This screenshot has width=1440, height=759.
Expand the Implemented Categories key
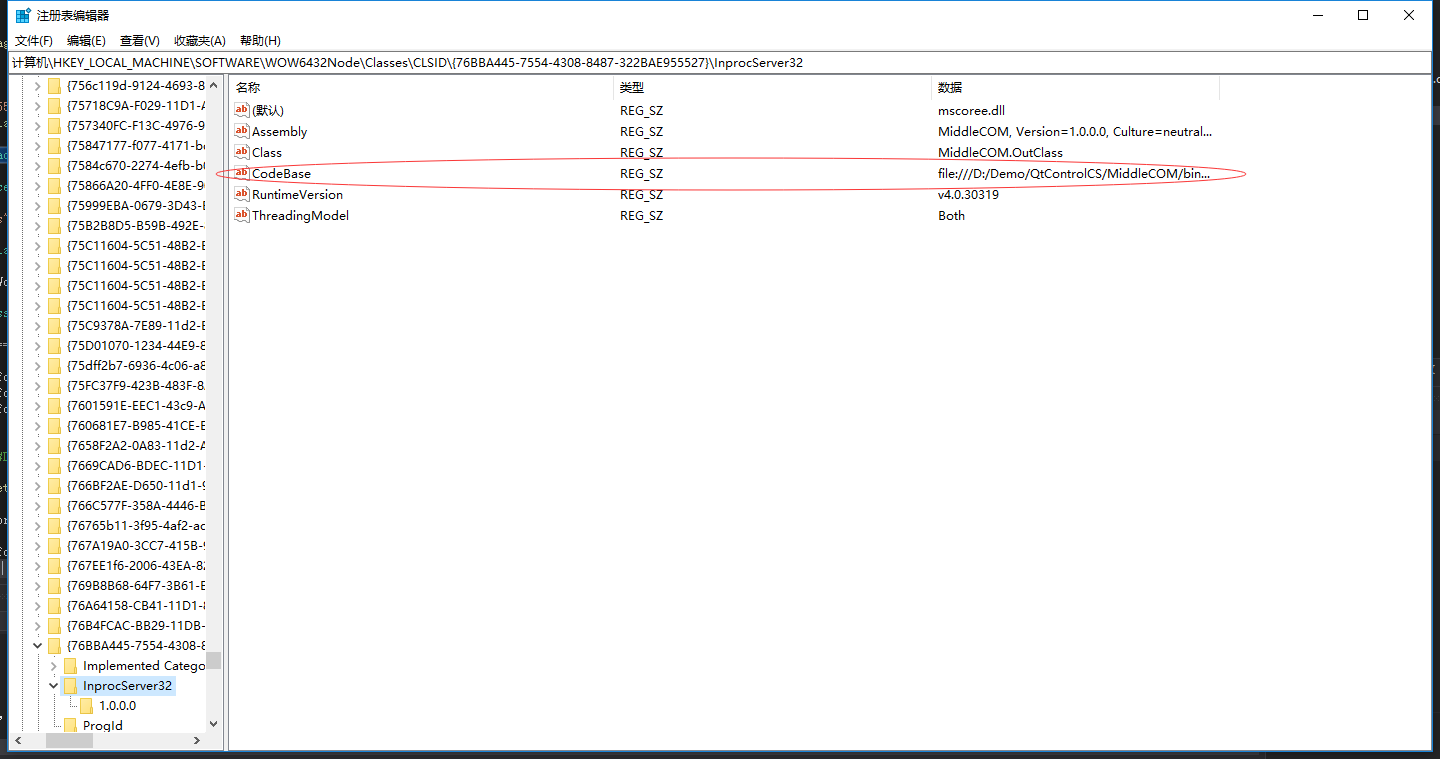(54, 665)
